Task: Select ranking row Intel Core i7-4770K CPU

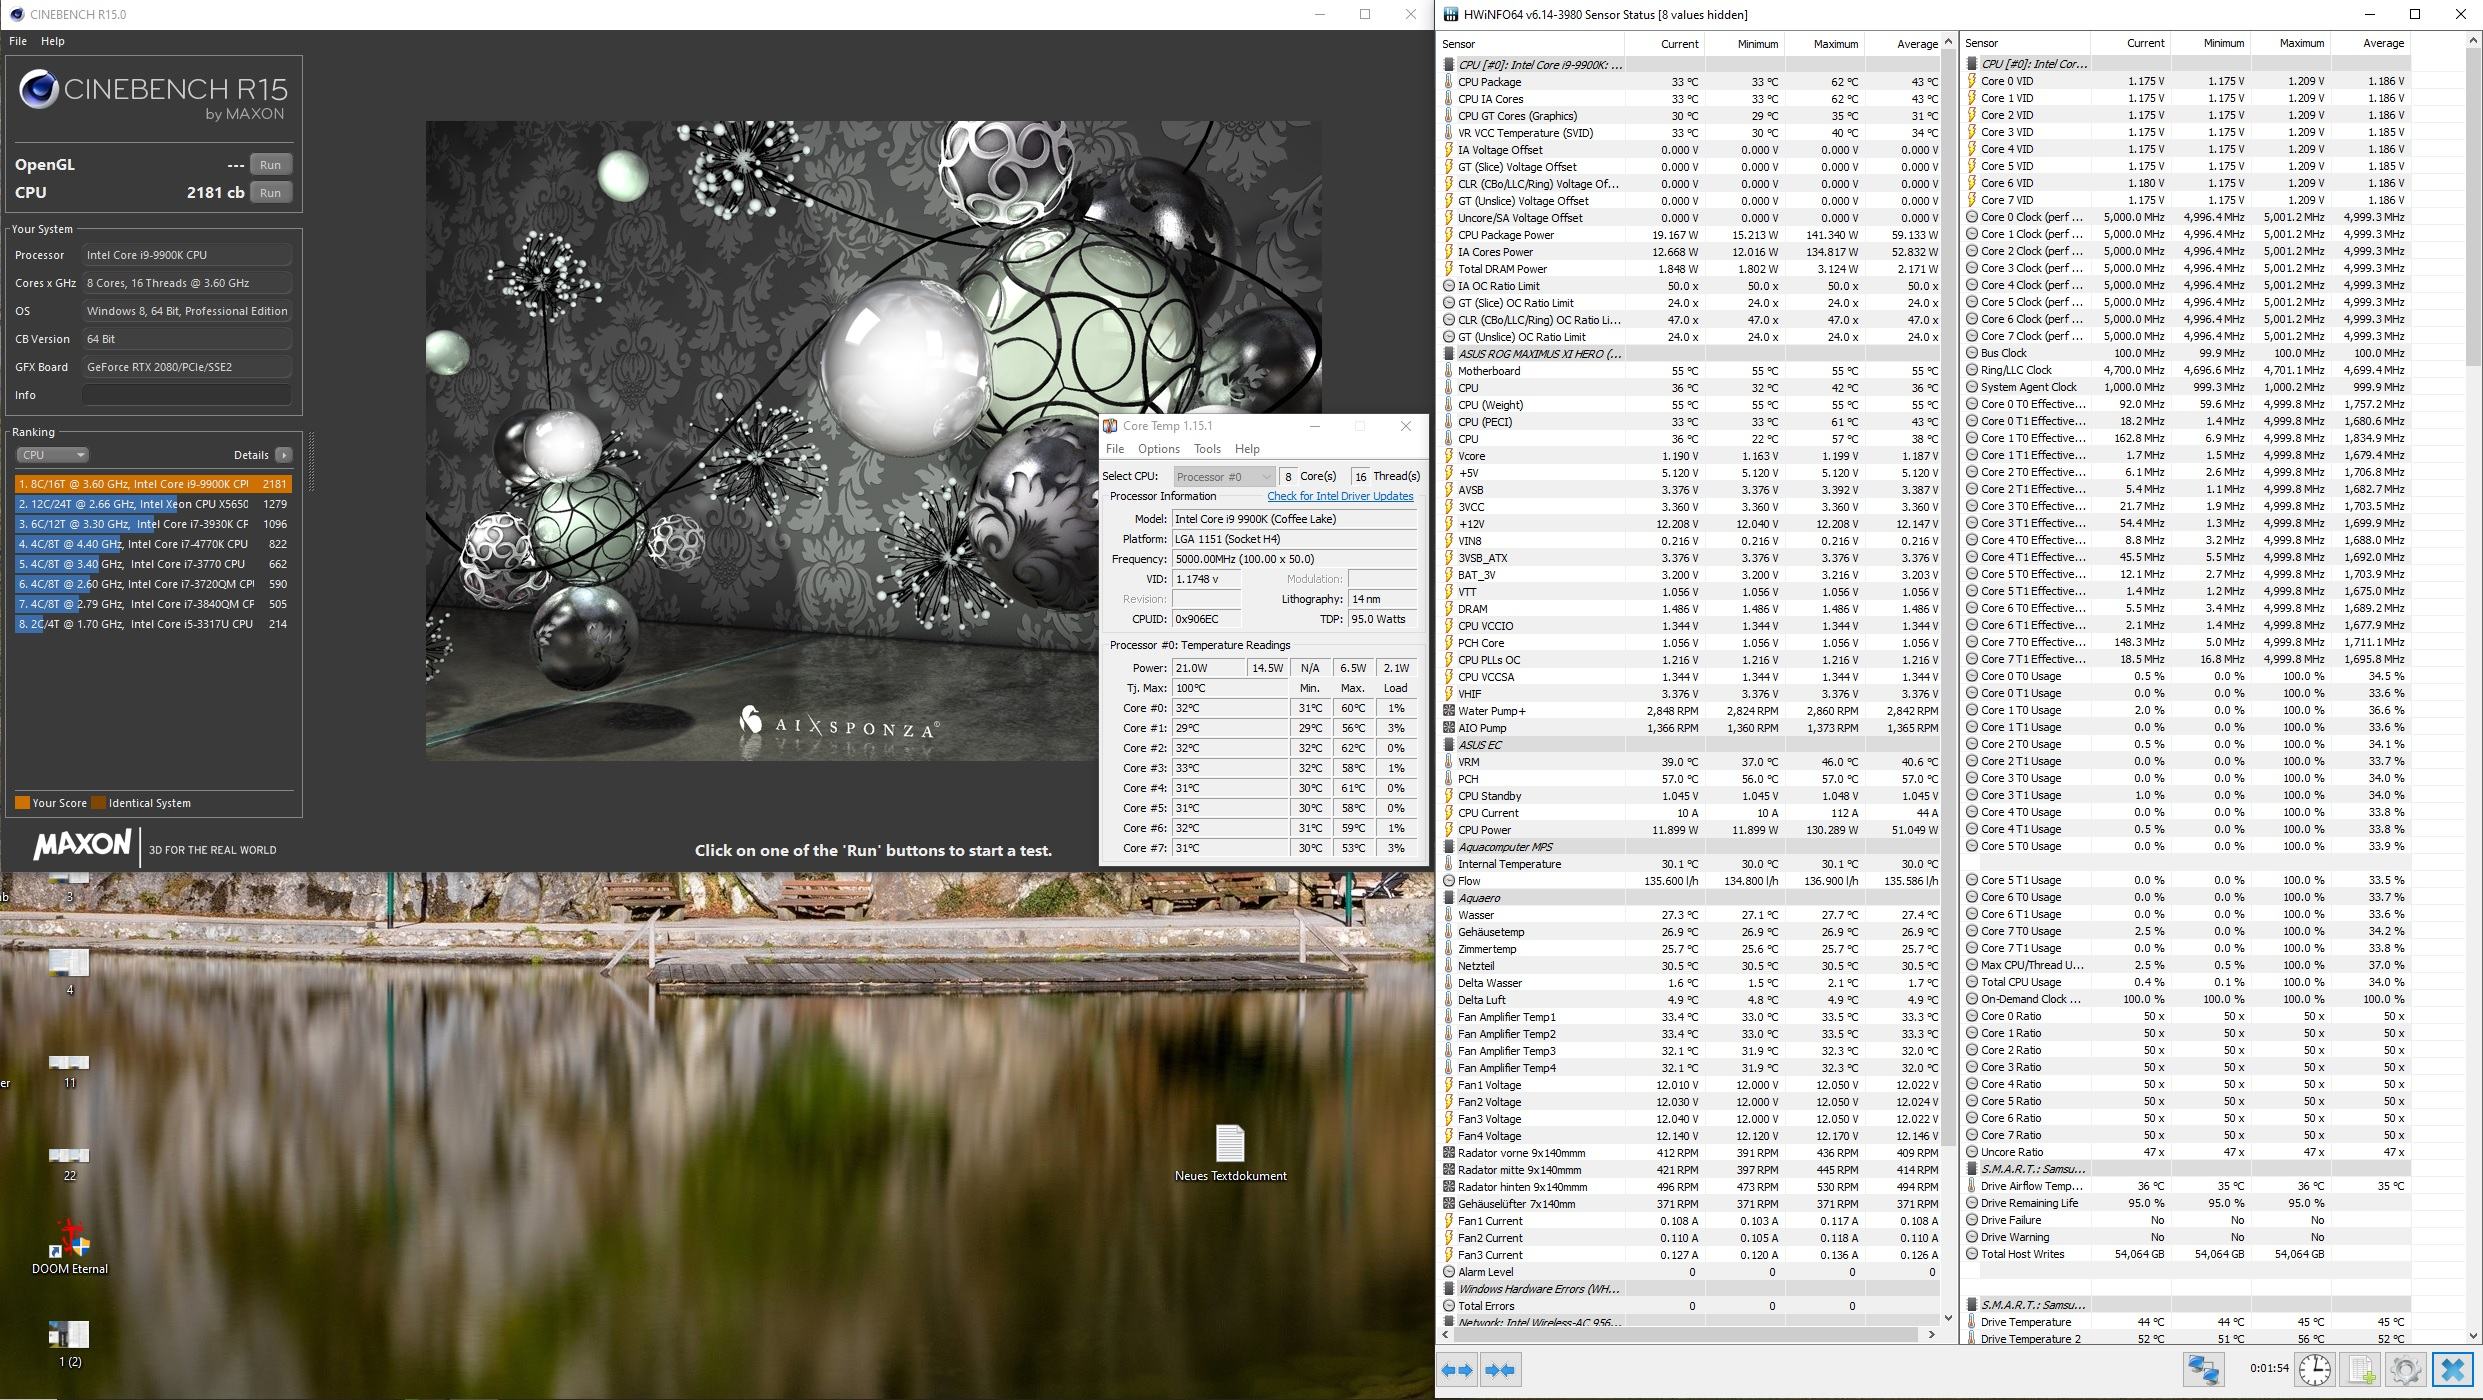Action: (153, 544)
